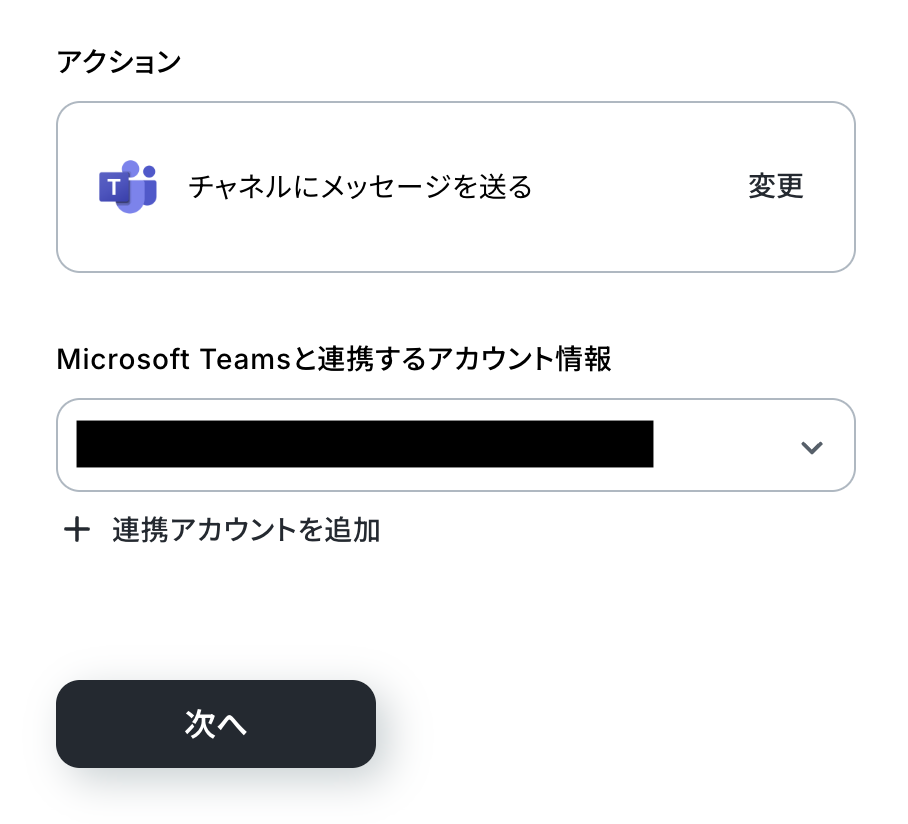Image resolution: width=908 pixels, height=824 pixels.
Task: Click the downward caret at dropdown's right edge
Action: coord(811,447)
